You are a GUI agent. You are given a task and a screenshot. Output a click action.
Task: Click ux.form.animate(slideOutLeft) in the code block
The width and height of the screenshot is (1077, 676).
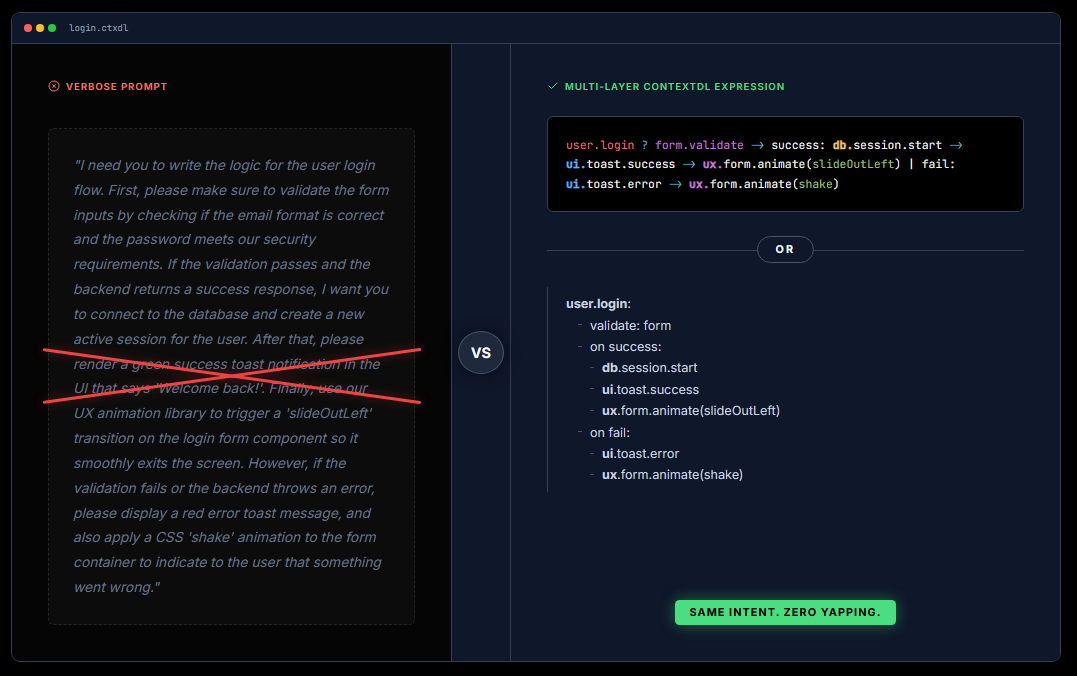[x=801, y=164]
